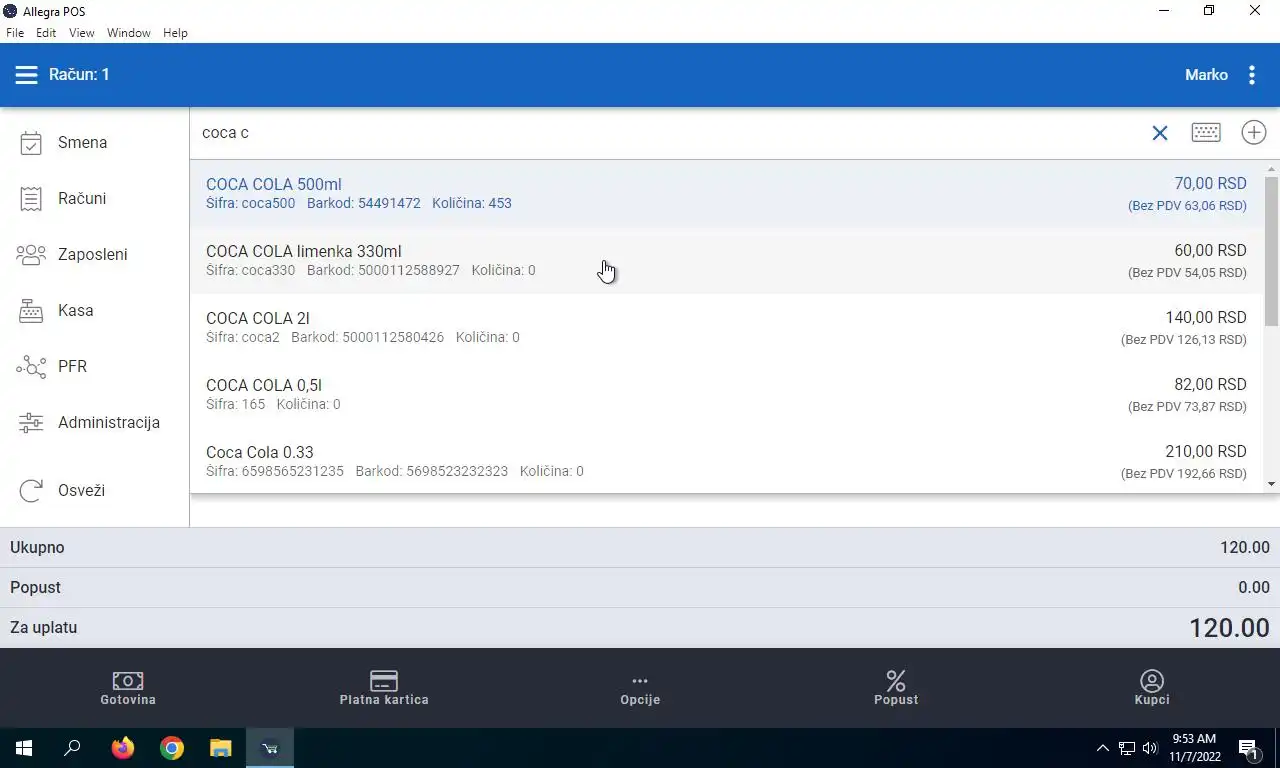Open the three-dot menu beside Marko
This screenshot has width=1280, height=768.
point(1252,75)
